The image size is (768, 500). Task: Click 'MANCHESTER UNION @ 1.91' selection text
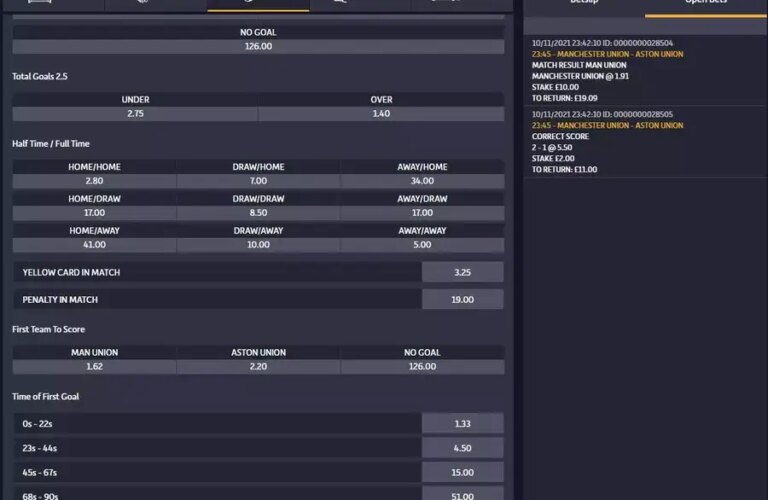(x=580, y=76)
